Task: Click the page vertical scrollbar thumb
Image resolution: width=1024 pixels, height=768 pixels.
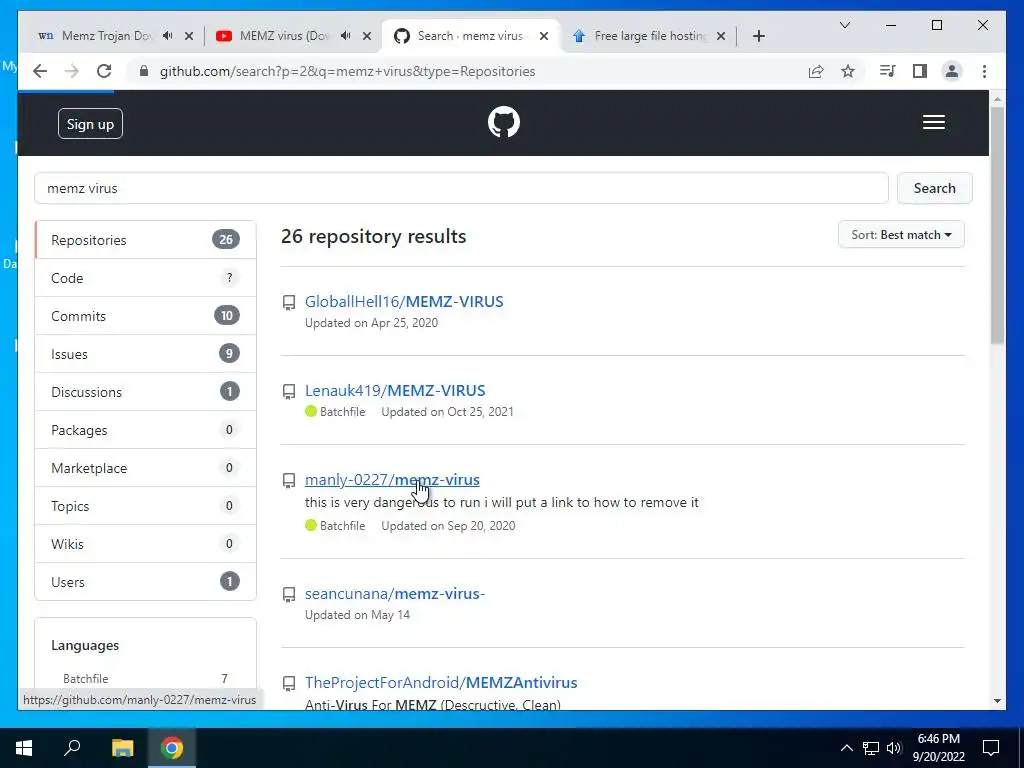Action: click(x=997, y=225)
